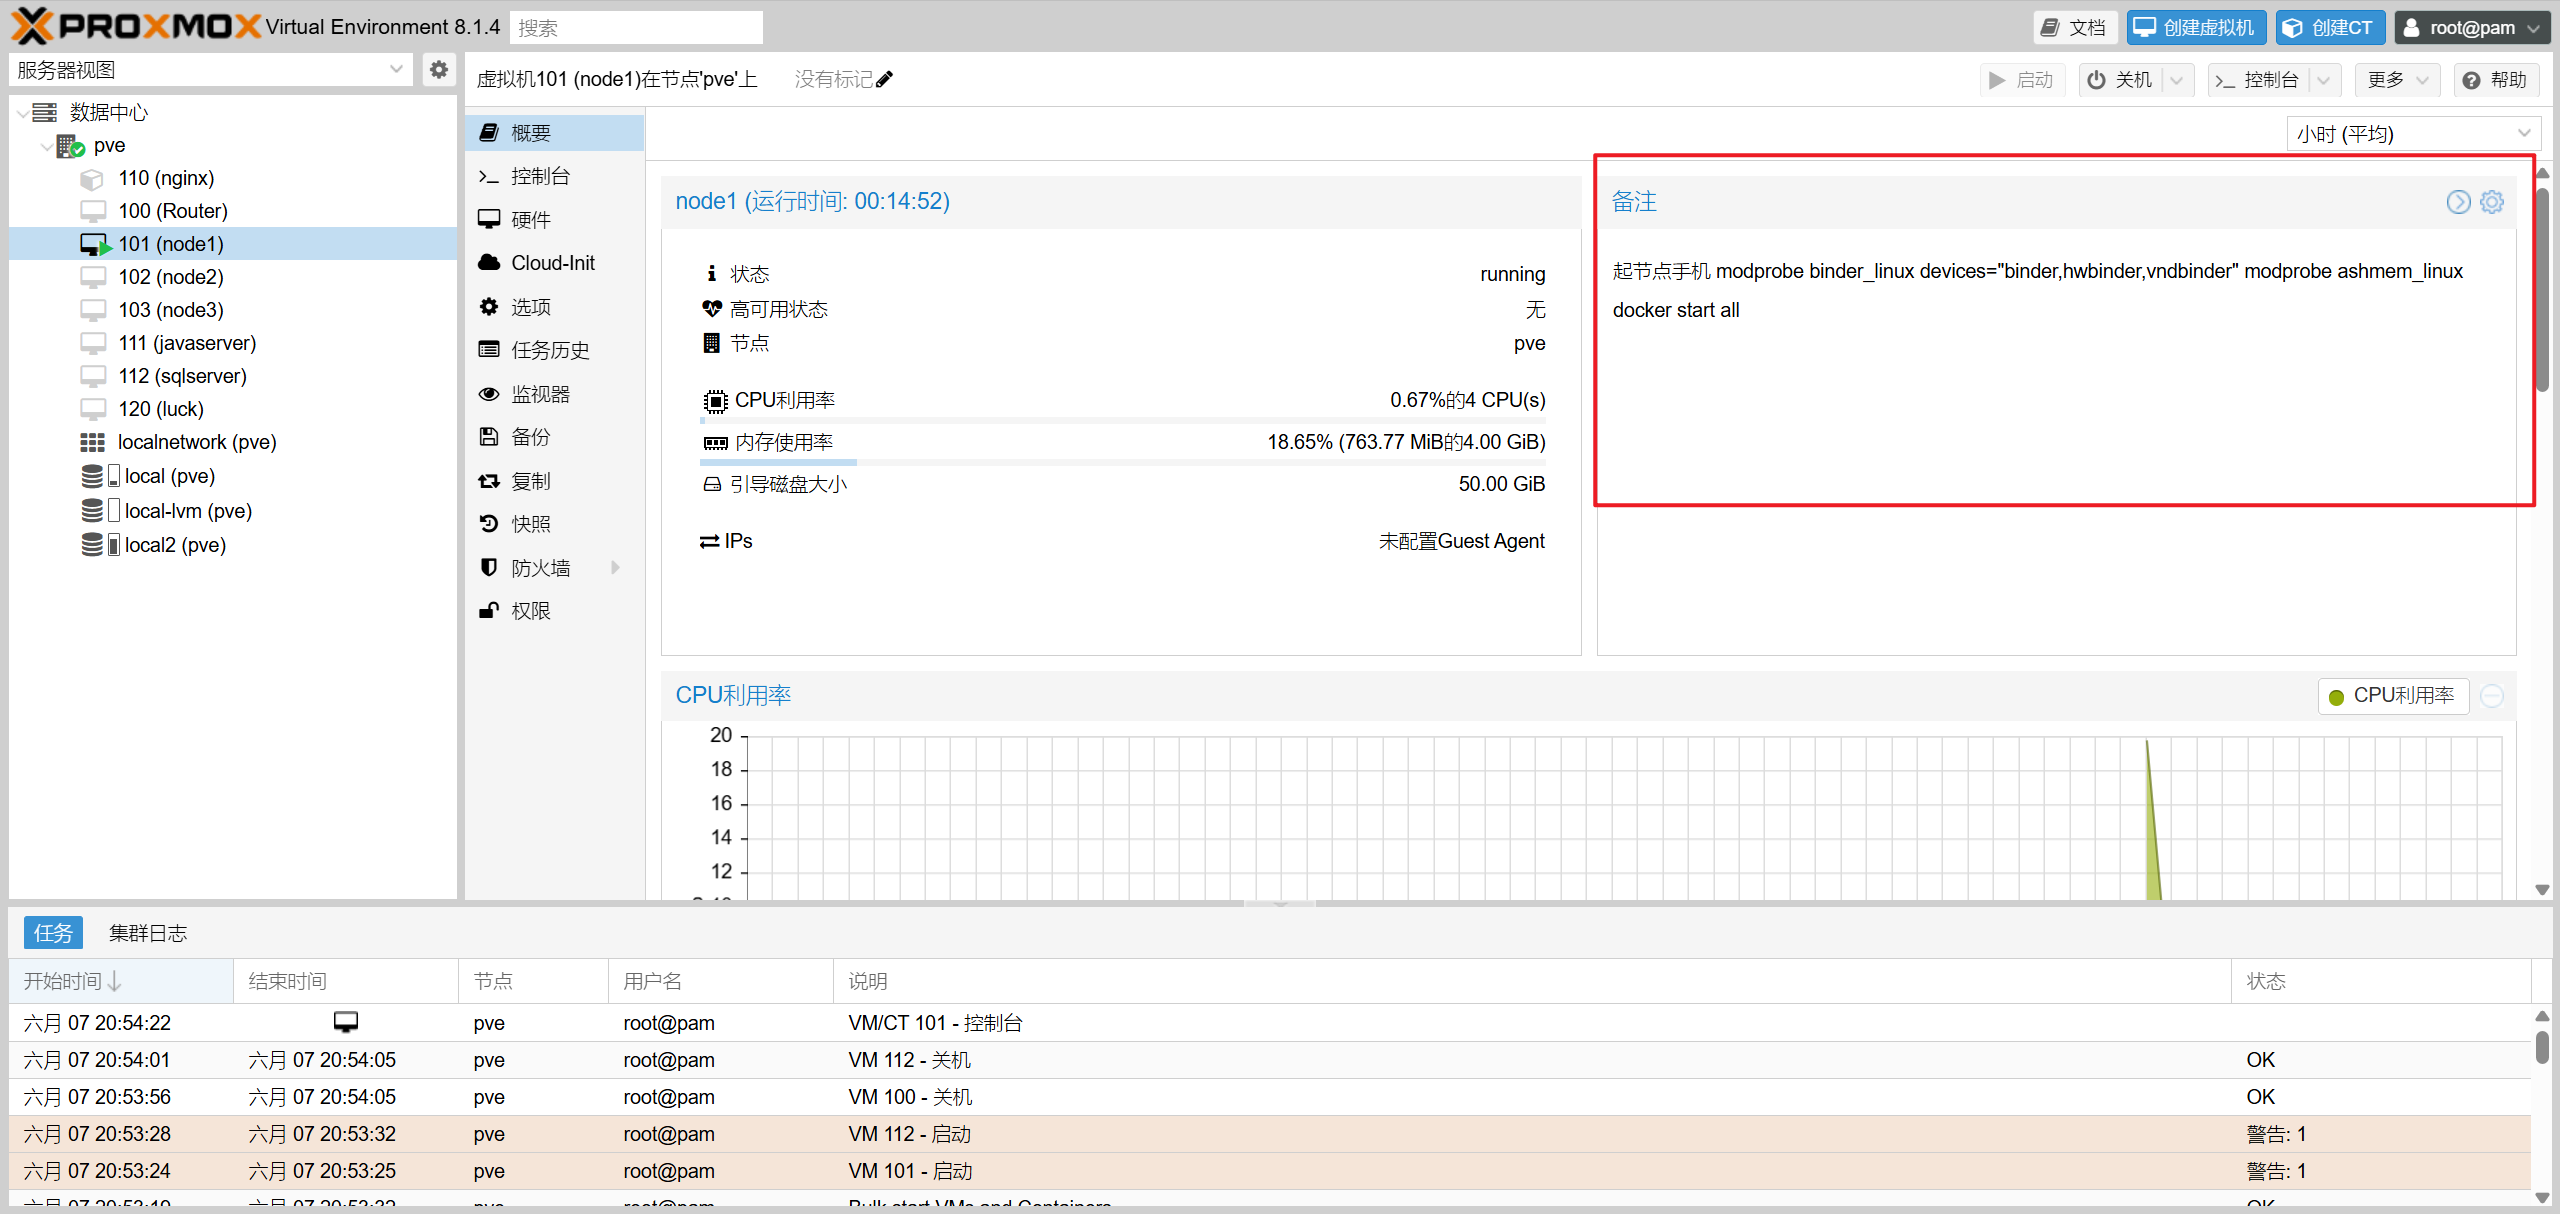Viewport: 2560px width, 1214px height.
Task: Click the gear icon beside server view selector
Action: [x=438, y=70]
